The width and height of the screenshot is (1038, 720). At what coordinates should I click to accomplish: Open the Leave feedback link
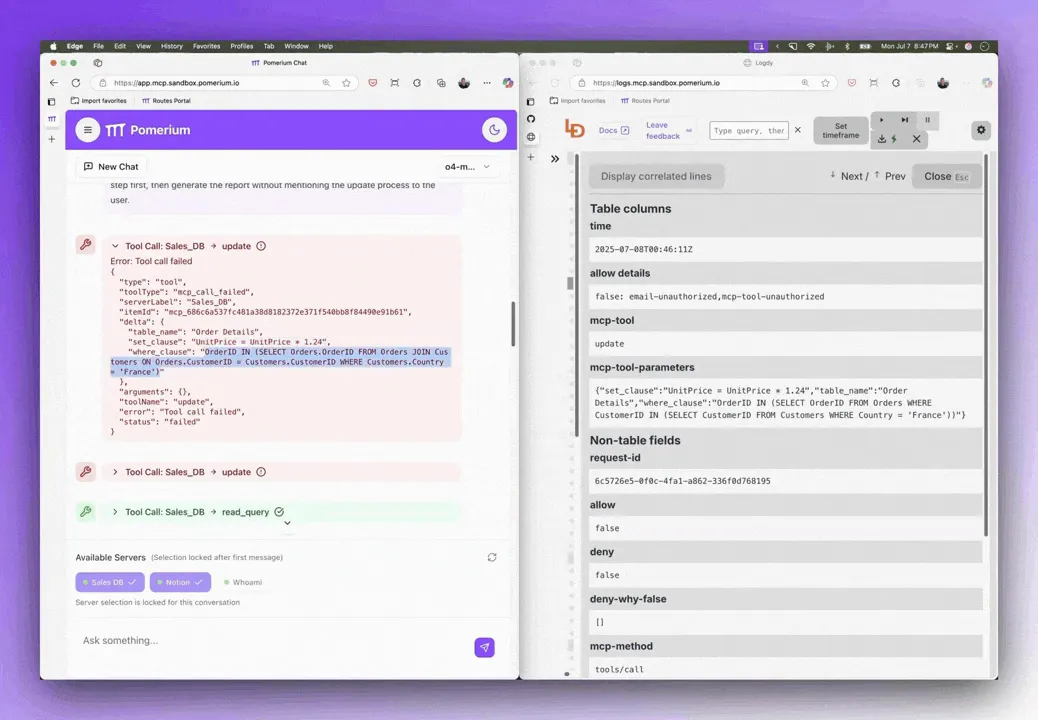pos(667,130)
